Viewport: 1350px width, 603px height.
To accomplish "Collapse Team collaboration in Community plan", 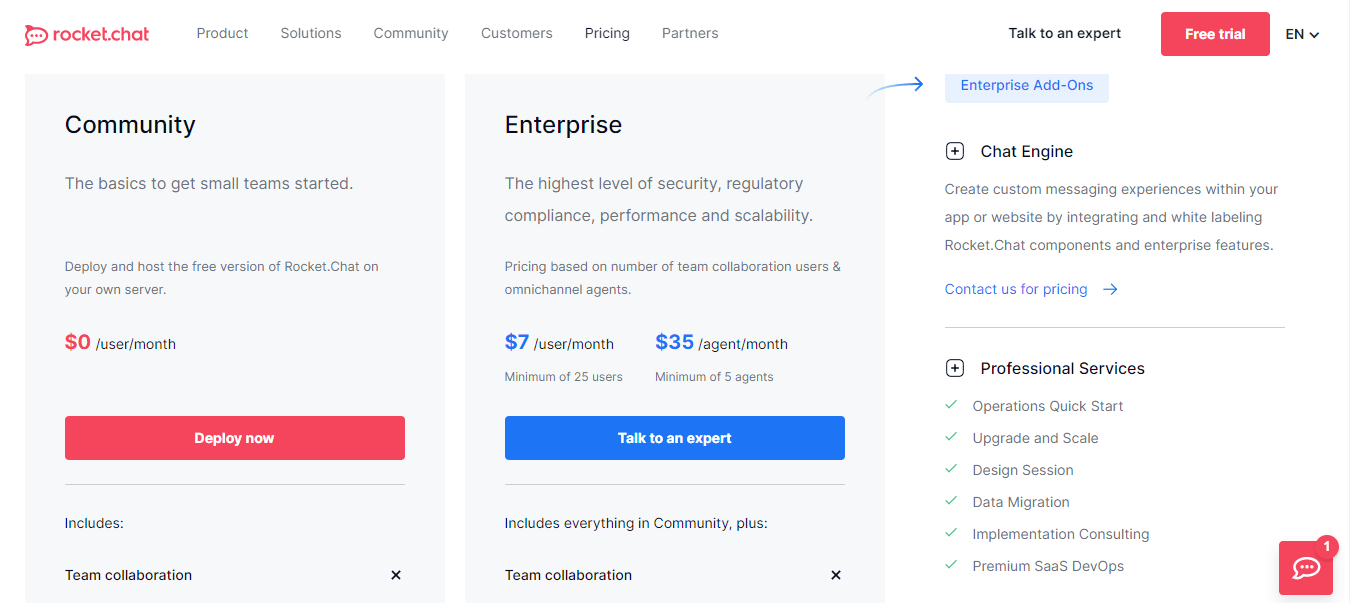I will (x=396, y=575).
